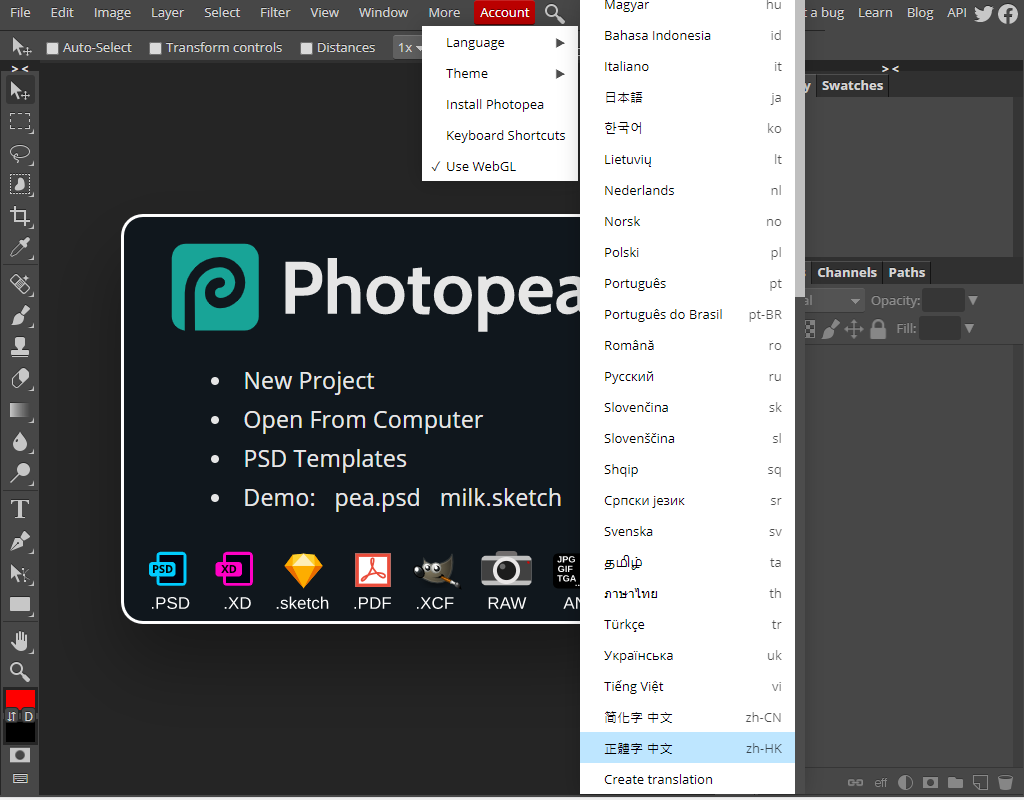Select the Zoom tool in toolbar
1024x800 pixels.
point(20,671)
